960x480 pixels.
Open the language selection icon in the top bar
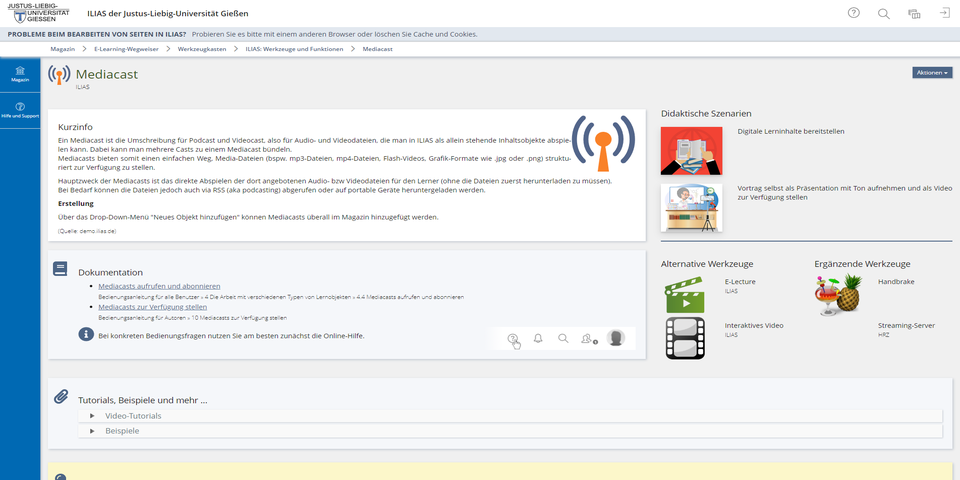point(914,13)
